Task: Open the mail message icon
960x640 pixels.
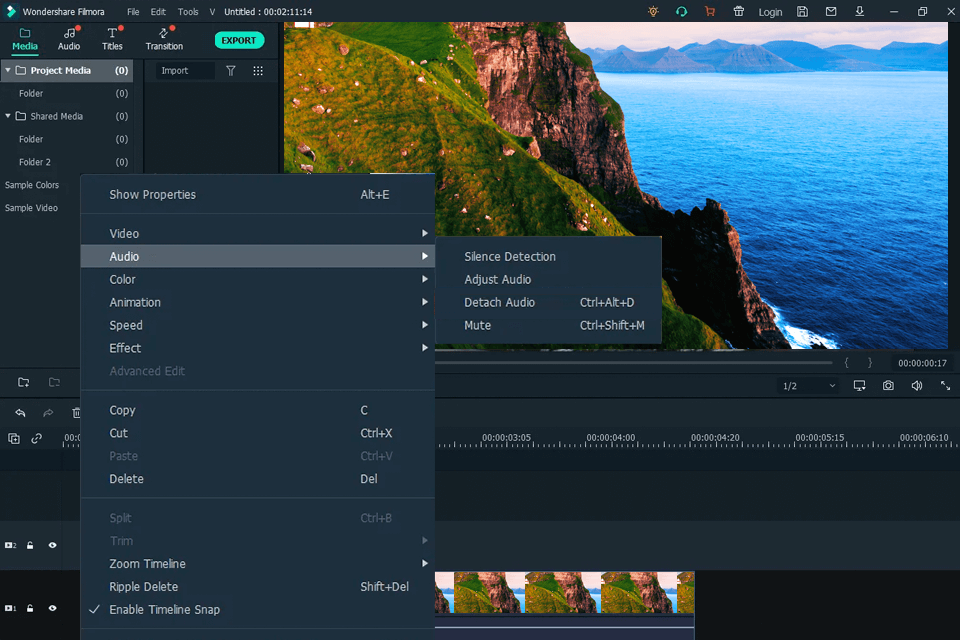Action: click(831, 12)
